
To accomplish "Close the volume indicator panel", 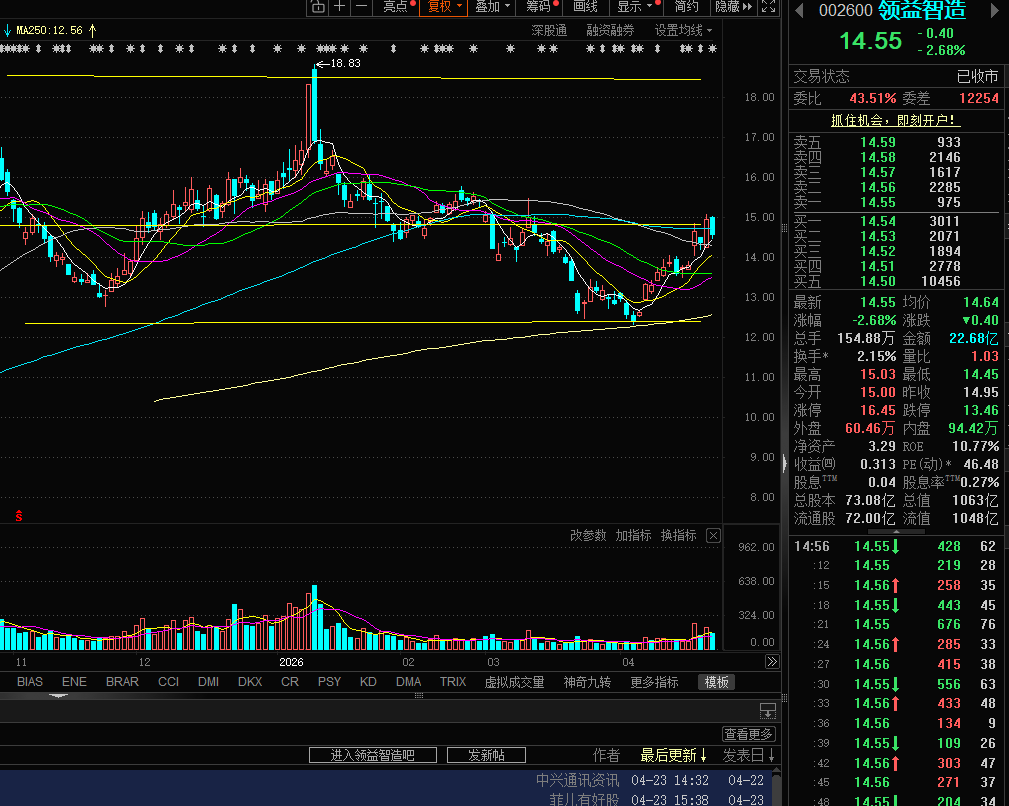I will (713, 535).
